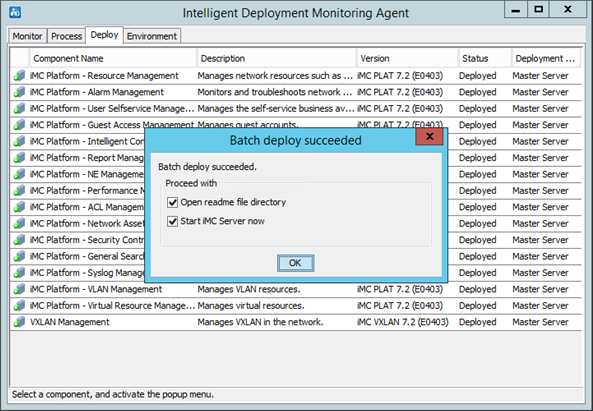
Task: Click the User Selfservice Management row icon
Action: pos(19,109)
